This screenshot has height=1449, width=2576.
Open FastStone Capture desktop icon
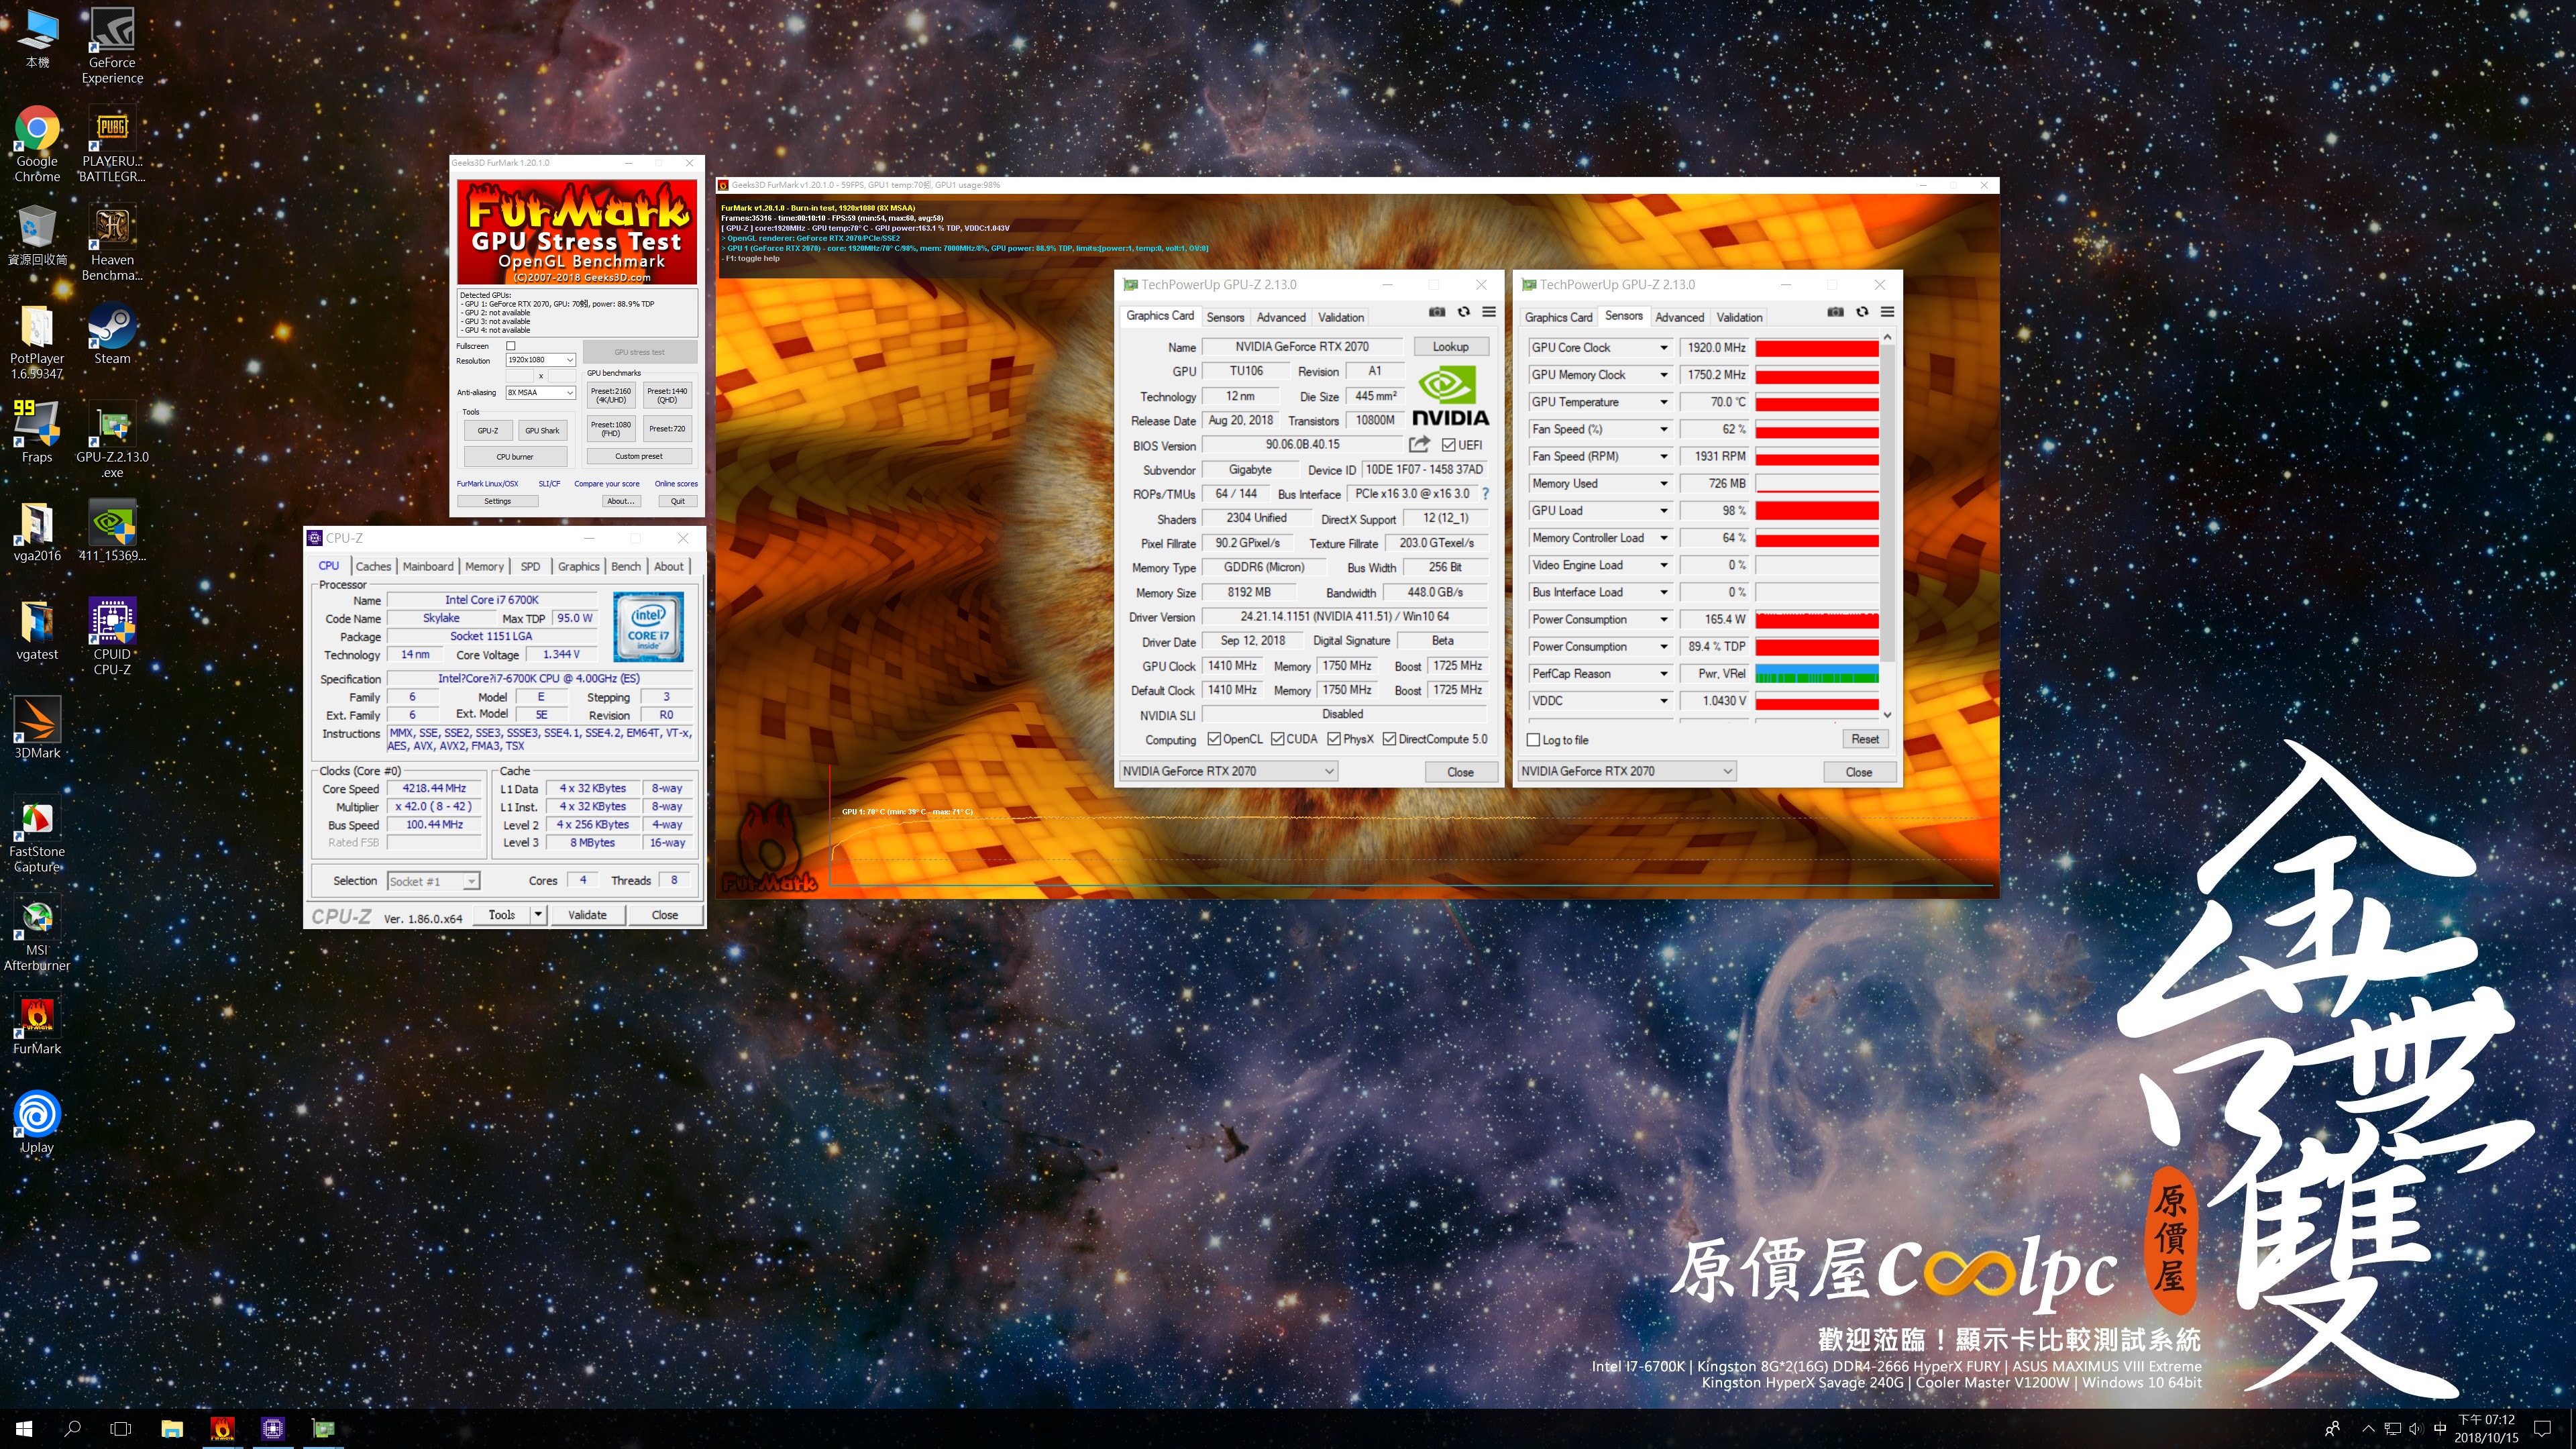pyautogui.click(x=37, y=835)
